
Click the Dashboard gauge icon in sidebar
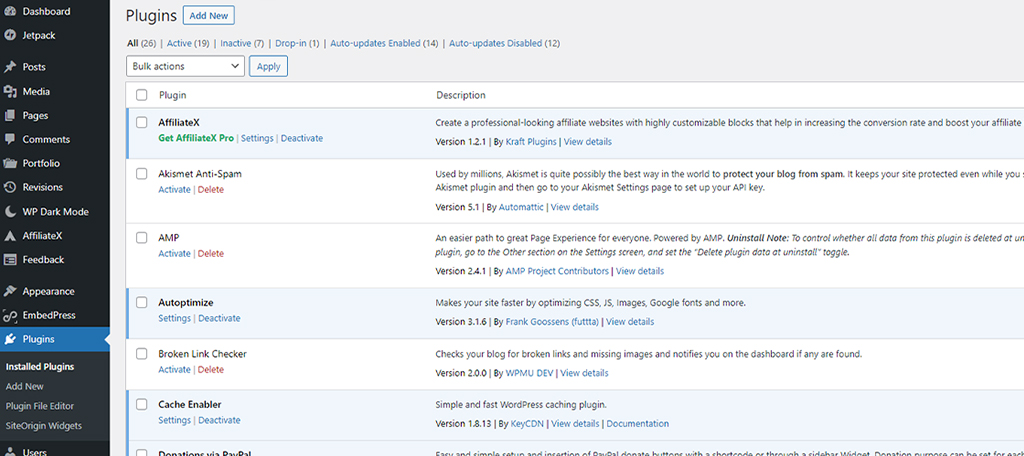(10, 11)
